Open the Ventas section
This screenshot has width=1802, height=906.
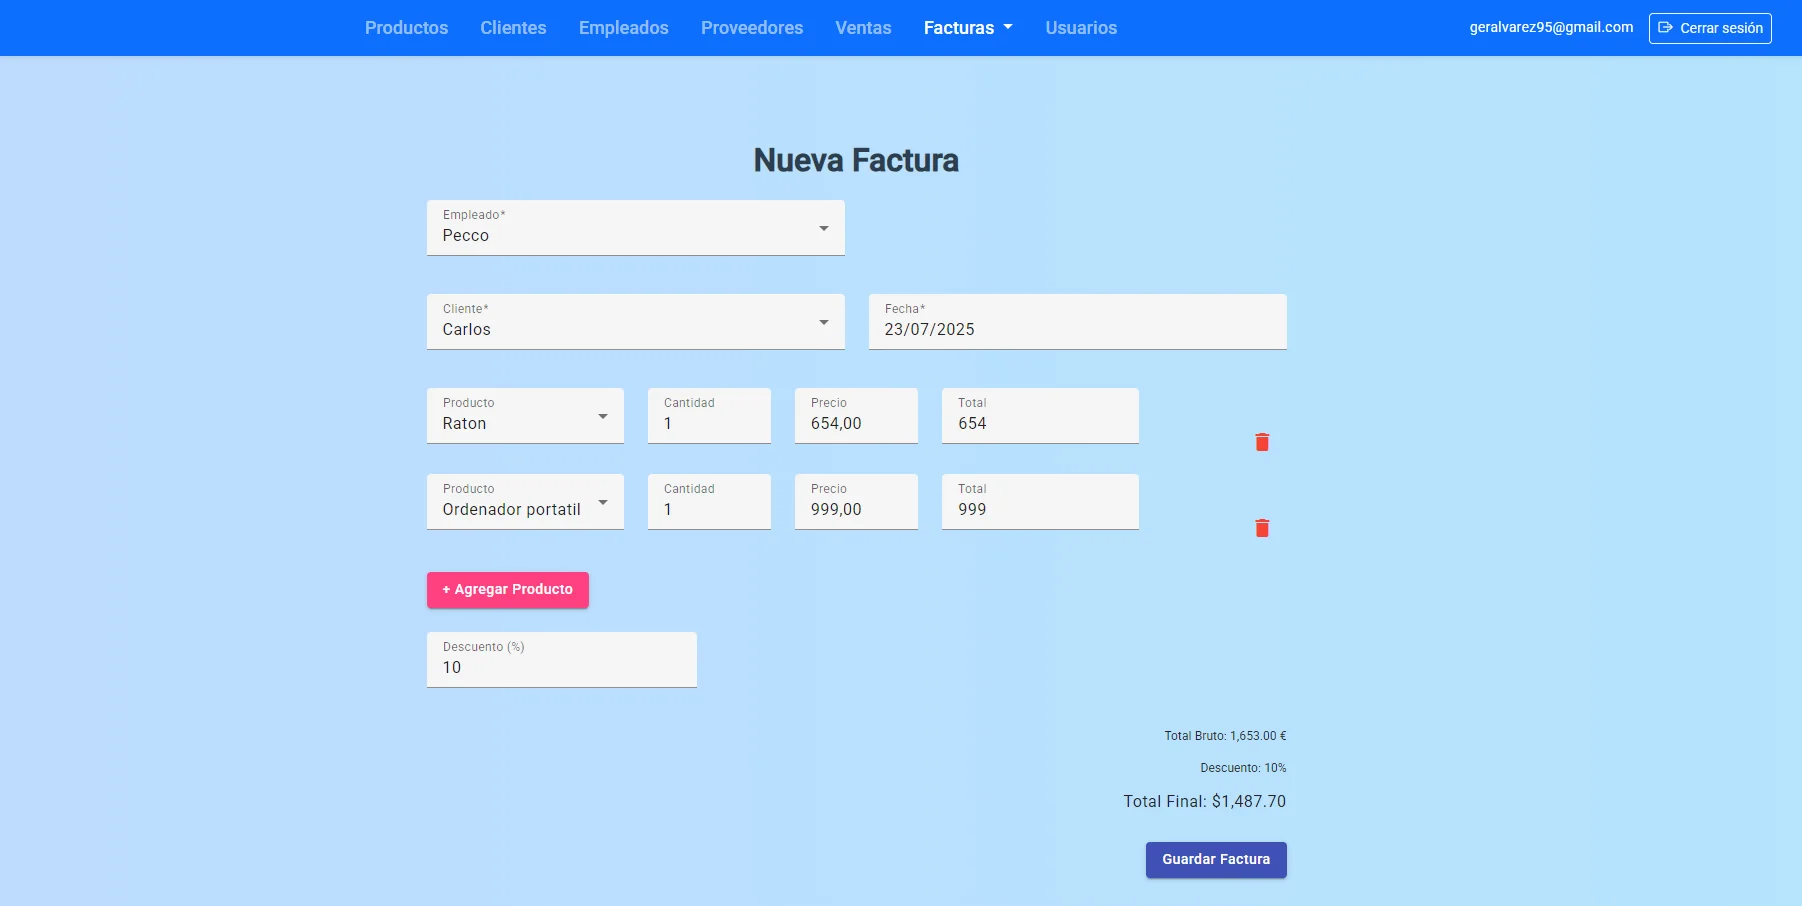tap(862, 28)
